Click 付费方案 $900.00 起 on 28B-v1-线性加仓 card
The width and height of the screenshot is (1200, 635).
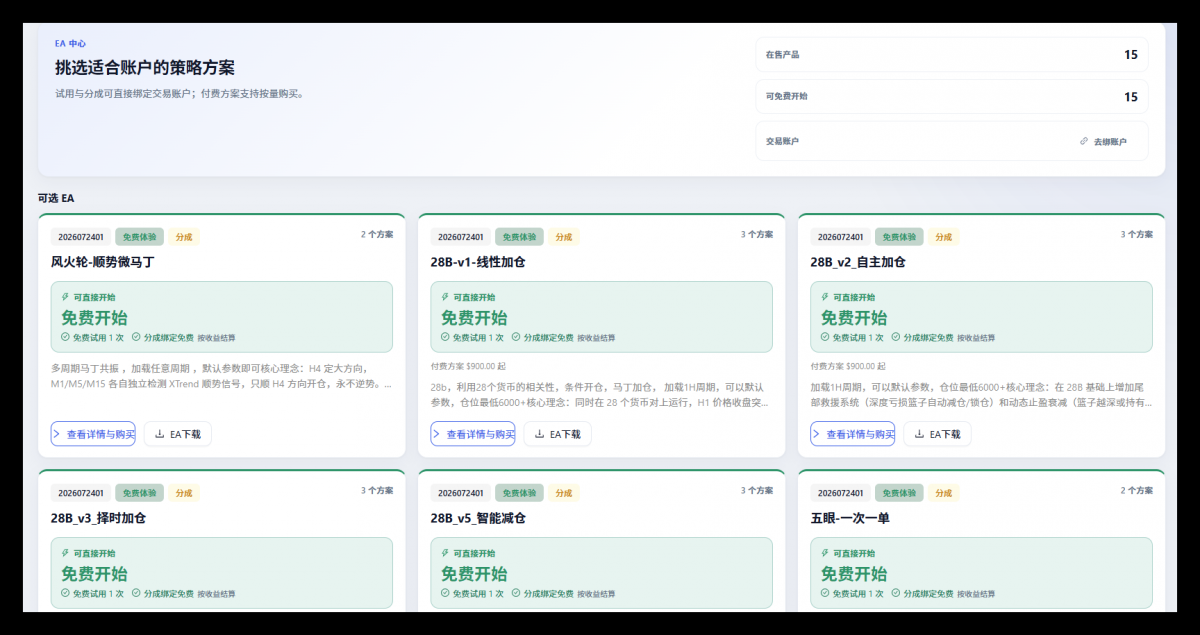[468, 366]
